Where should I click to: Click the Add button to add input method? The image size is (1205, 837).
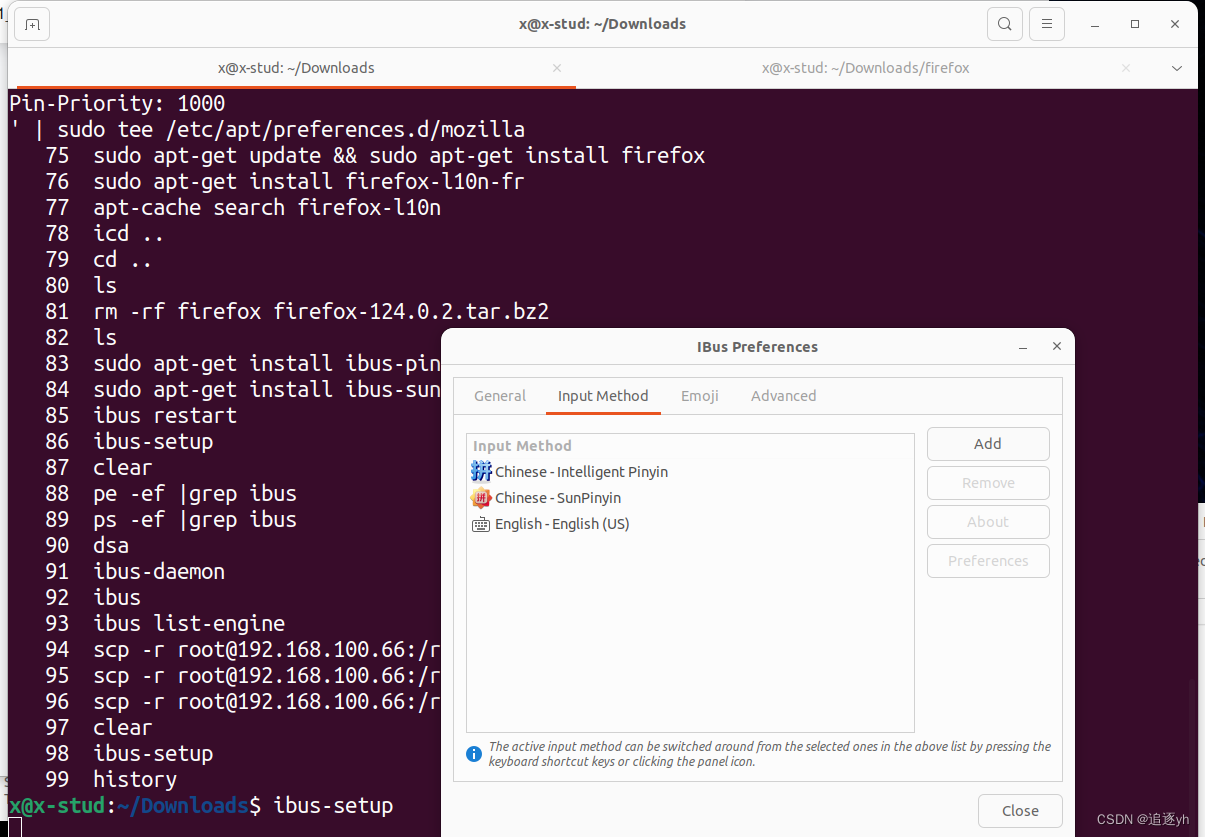[987, 443]
